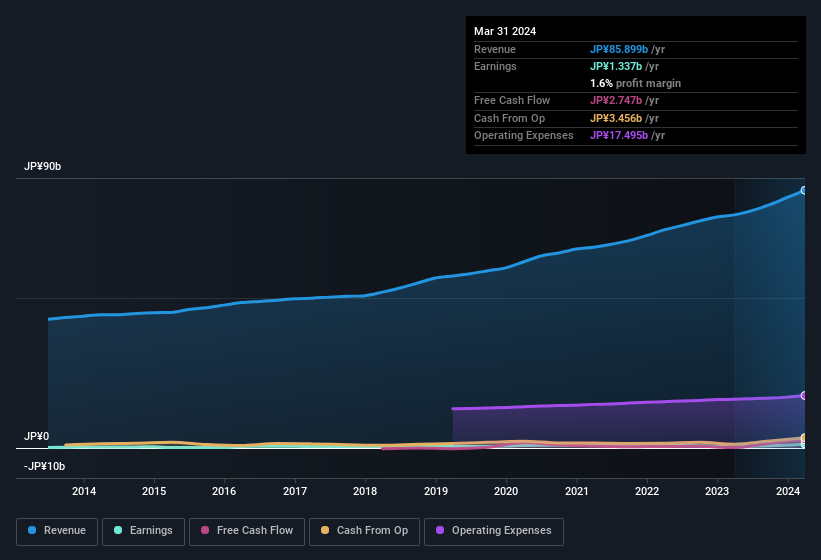The height and width of the screenshot is (560, 821).
Task: Hide the Operating Expenses series
Action: [x=493, y=531]
